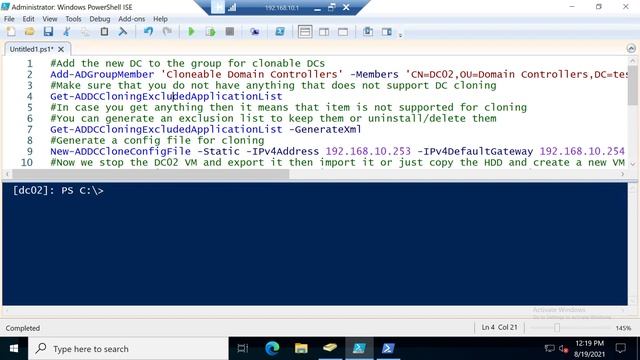Open the toolbar overflow options
Image resolution: width=640 pixels, height=360 pixels.
(400, 35)
